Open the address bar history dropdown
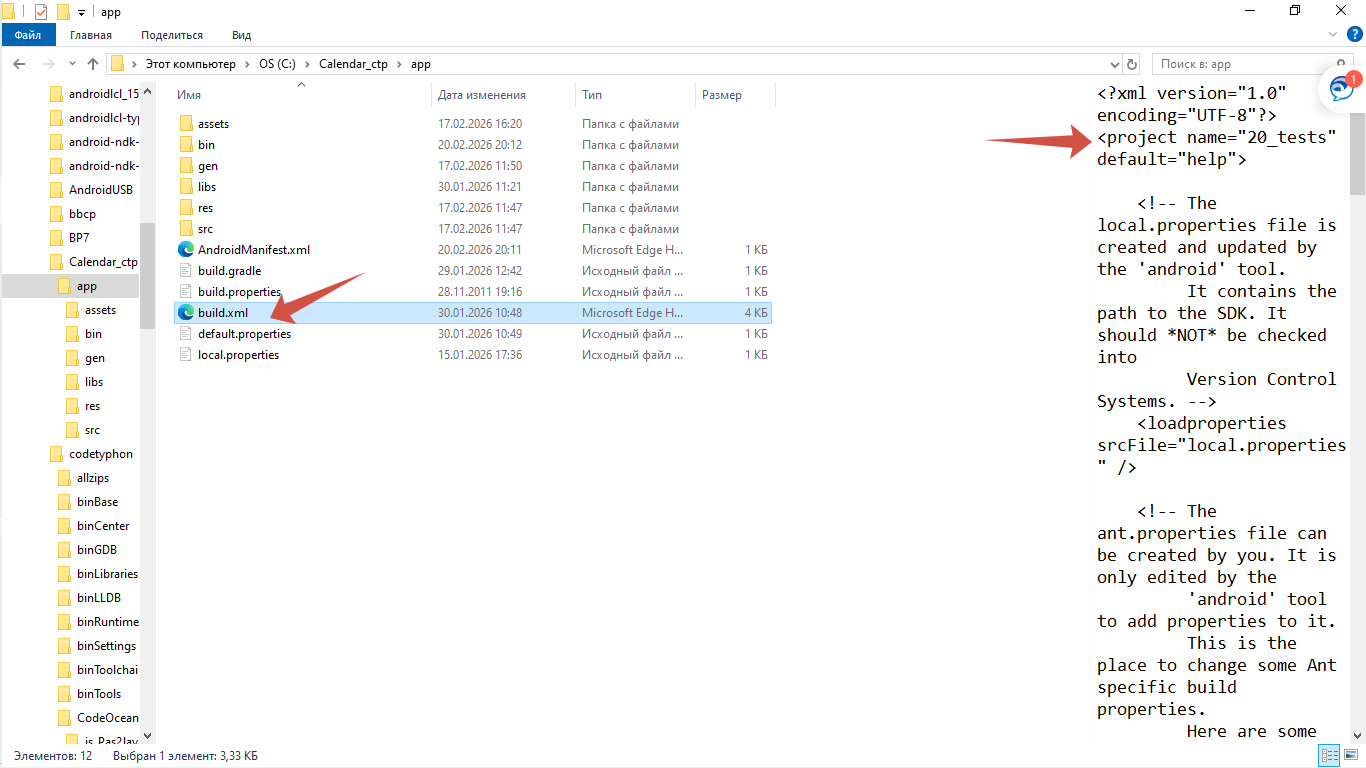This screenshot has height=768, width=1366. point(1112,64)
